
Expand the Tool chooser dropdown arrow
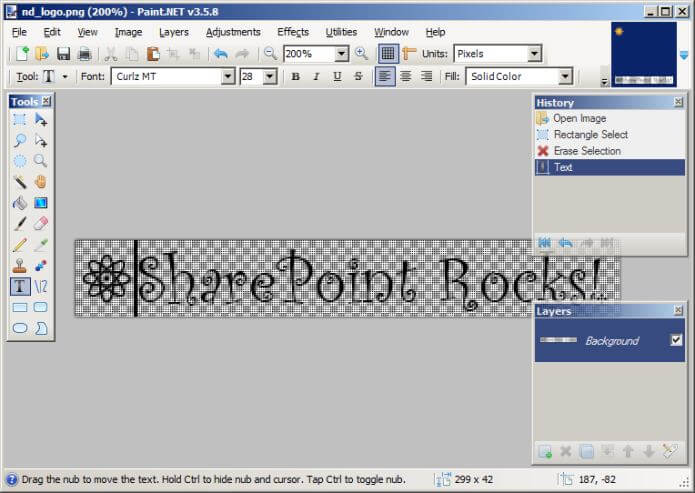pyautogui.click(x=65, y=77)
